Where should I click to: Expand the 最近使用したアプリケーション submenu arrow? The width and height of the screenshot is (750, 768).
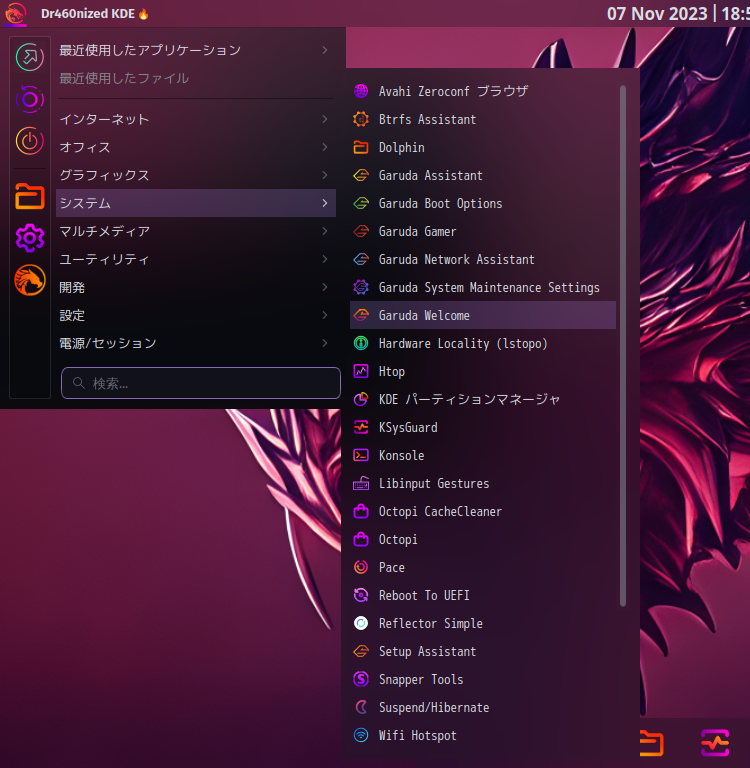point(325,50)
